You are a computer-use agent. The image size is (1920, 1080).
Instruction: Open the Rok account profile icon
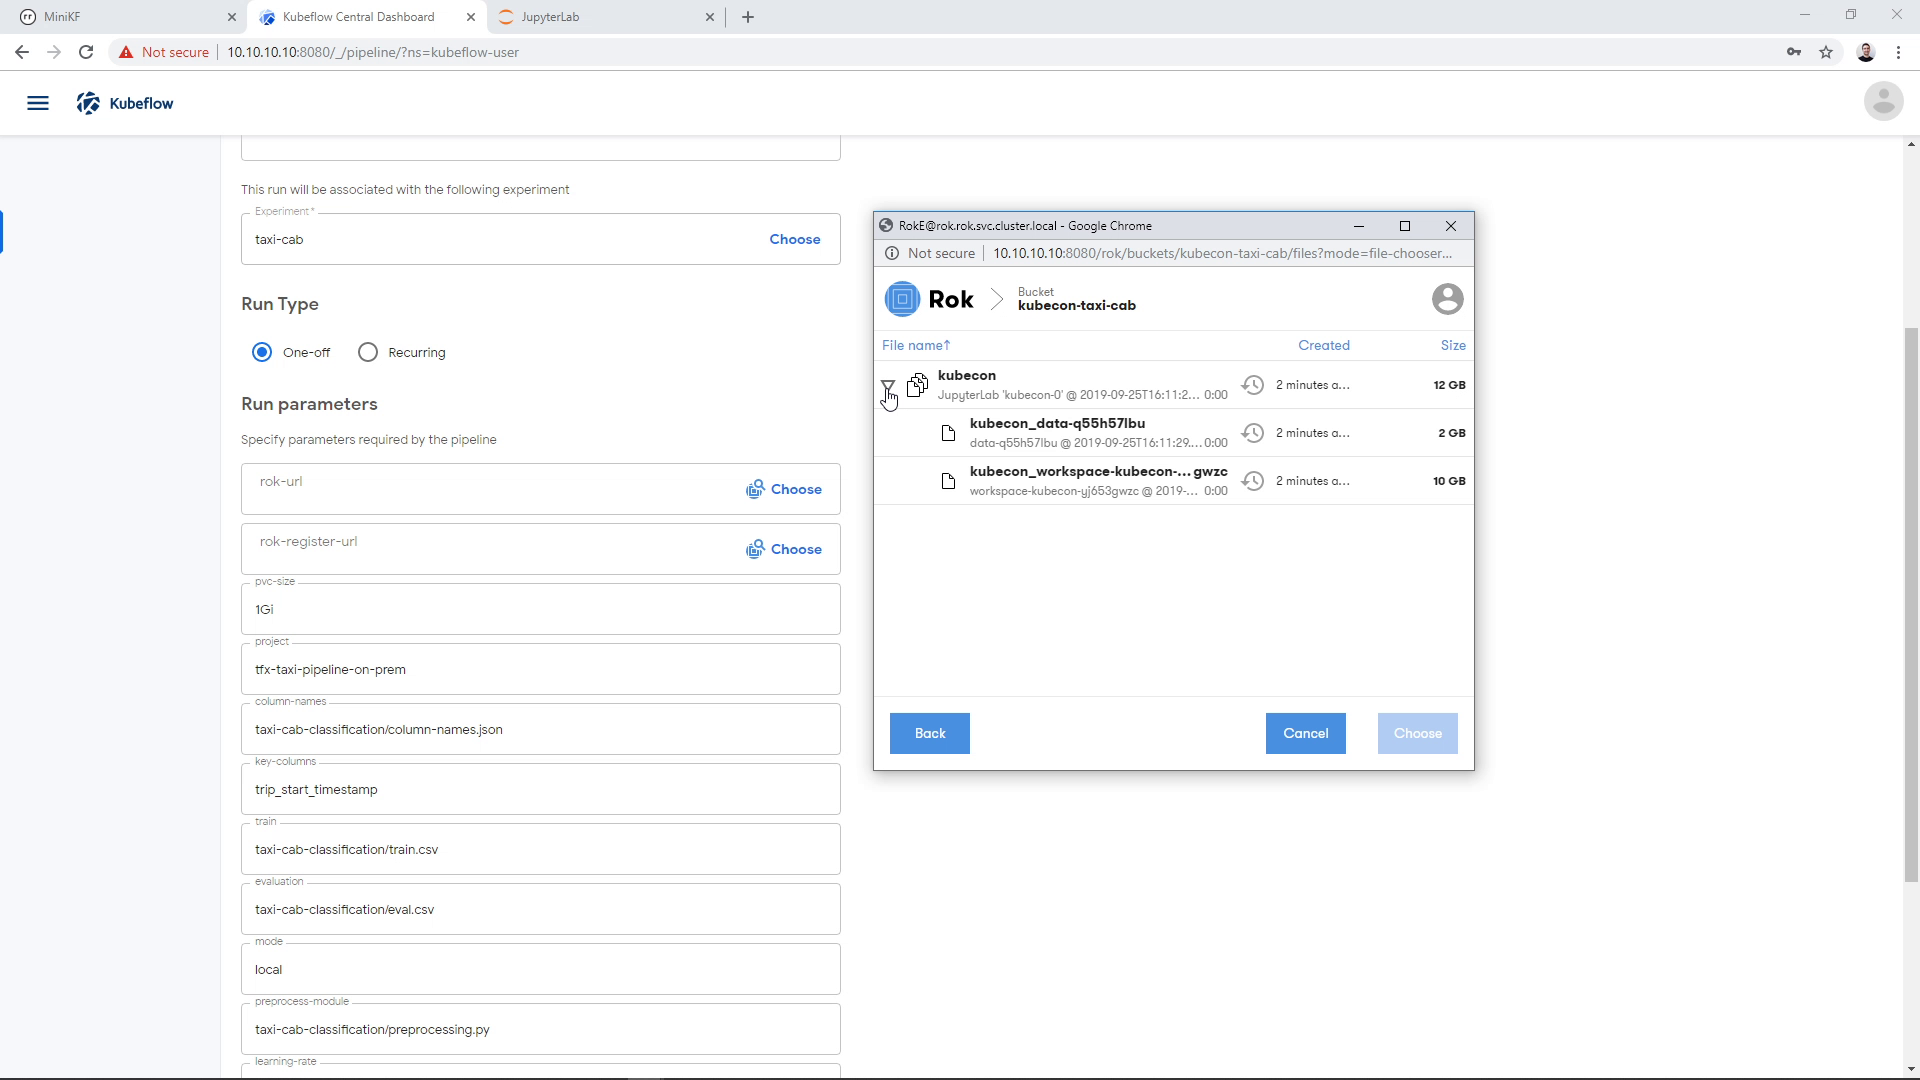tap(1447, 299)
